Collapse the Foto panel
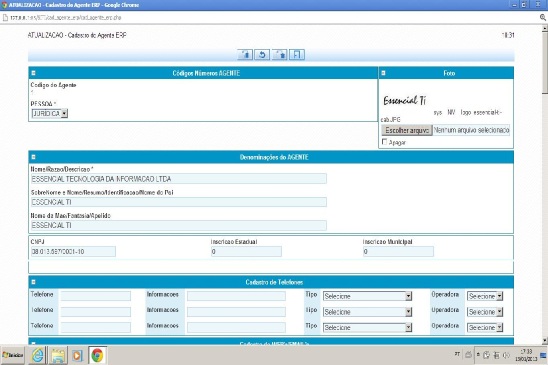Screen dimensions: 548x365 pyautogui.click(x=383, y=73)
